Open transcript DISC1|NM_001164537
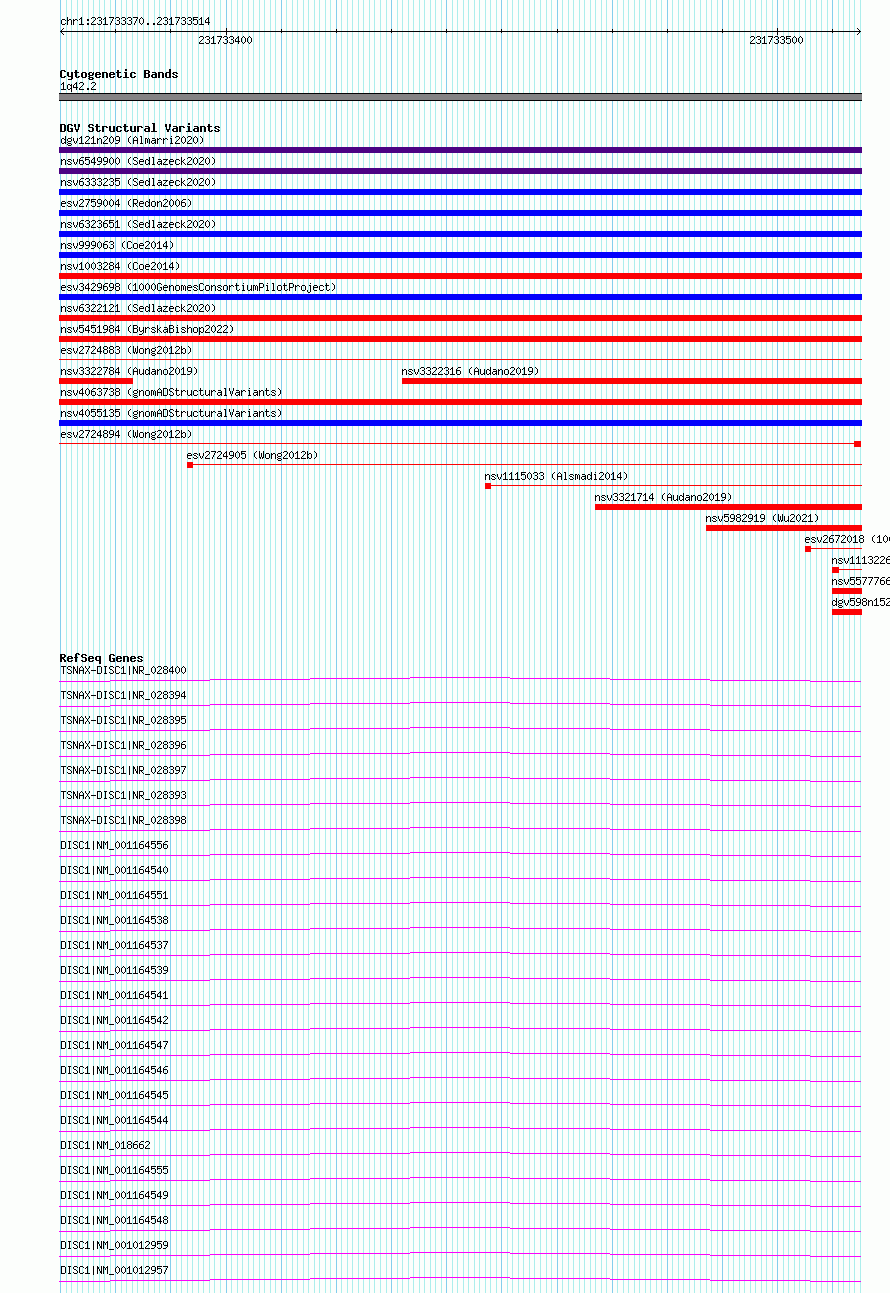Viewport: 890px width, 1293px height. tap(114, 945)
